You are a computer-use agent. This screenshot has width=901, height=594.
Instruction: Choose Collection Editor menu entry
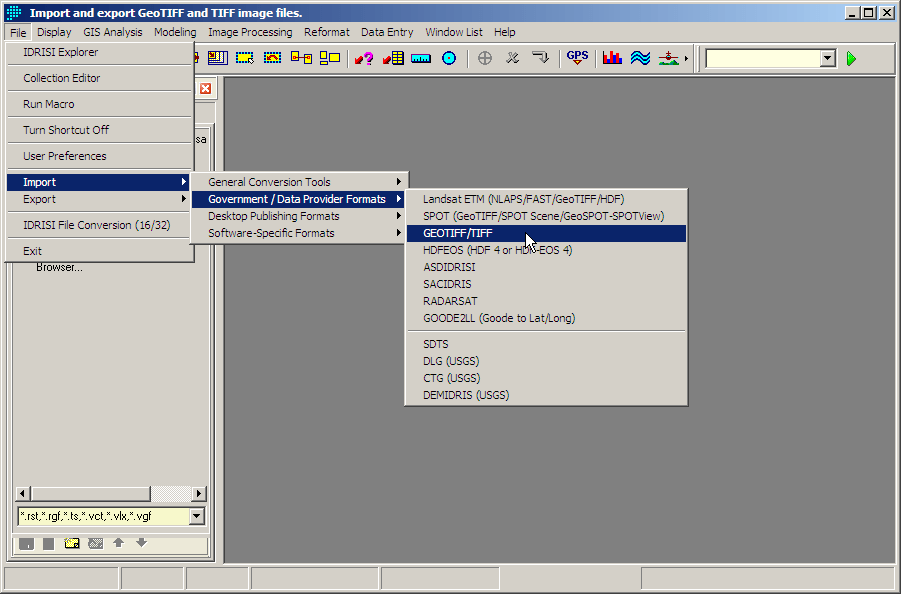[99, 78]
